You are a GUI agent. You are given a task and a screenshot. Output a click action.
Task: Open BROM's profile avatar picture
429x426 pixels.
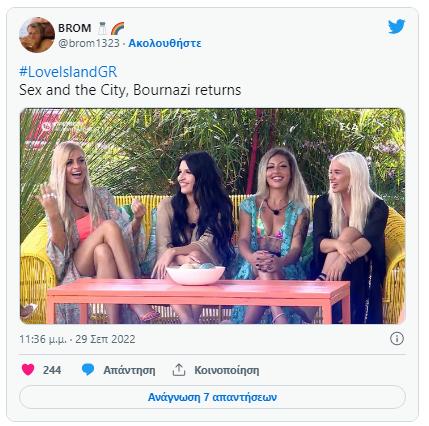click(37, 35)
